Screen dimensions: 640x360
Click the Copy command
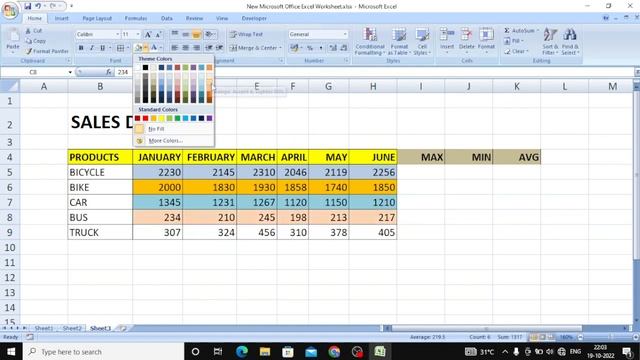pos(35,41)
